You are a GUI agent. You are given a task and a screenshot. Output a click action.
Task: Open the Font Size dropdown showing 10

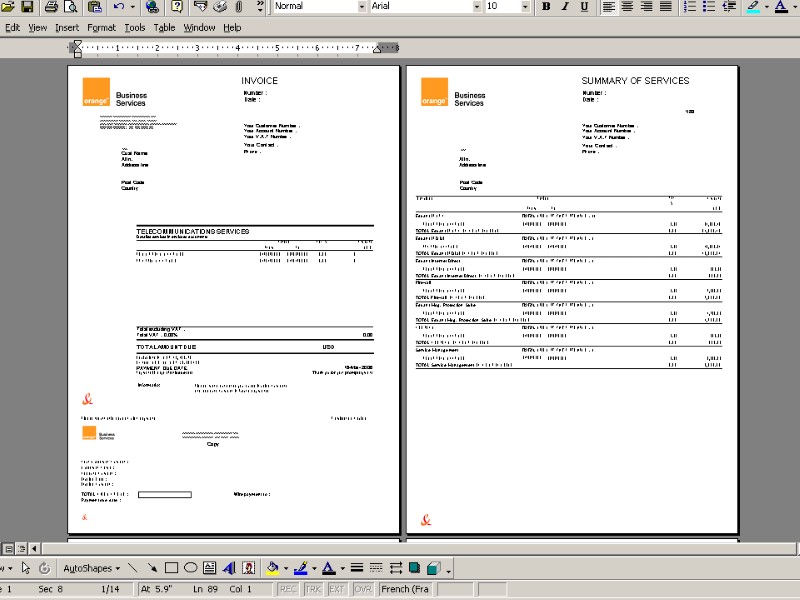[x=525, y=7]
